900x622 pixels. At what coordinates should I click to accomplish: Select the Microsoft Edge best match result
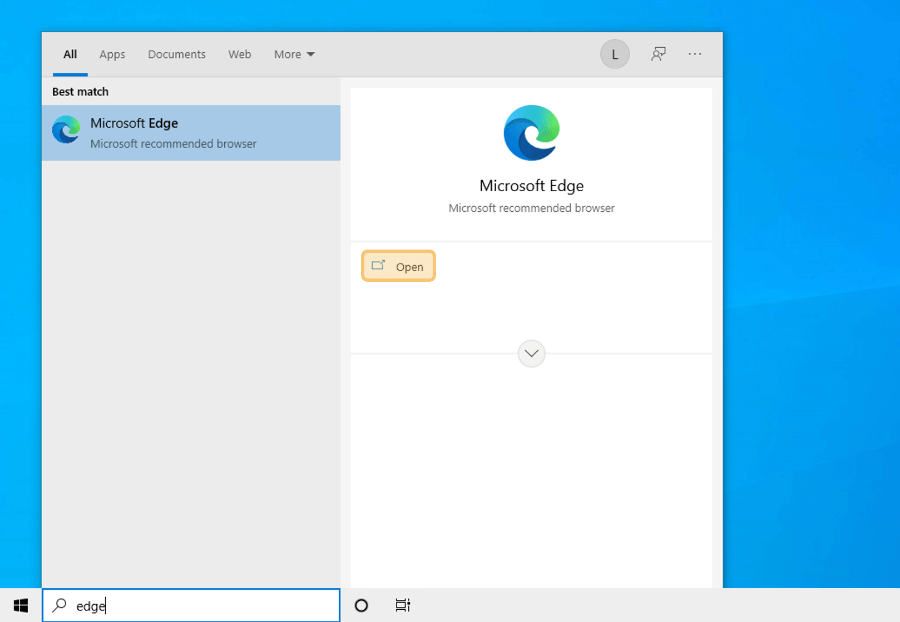(191, 133)
